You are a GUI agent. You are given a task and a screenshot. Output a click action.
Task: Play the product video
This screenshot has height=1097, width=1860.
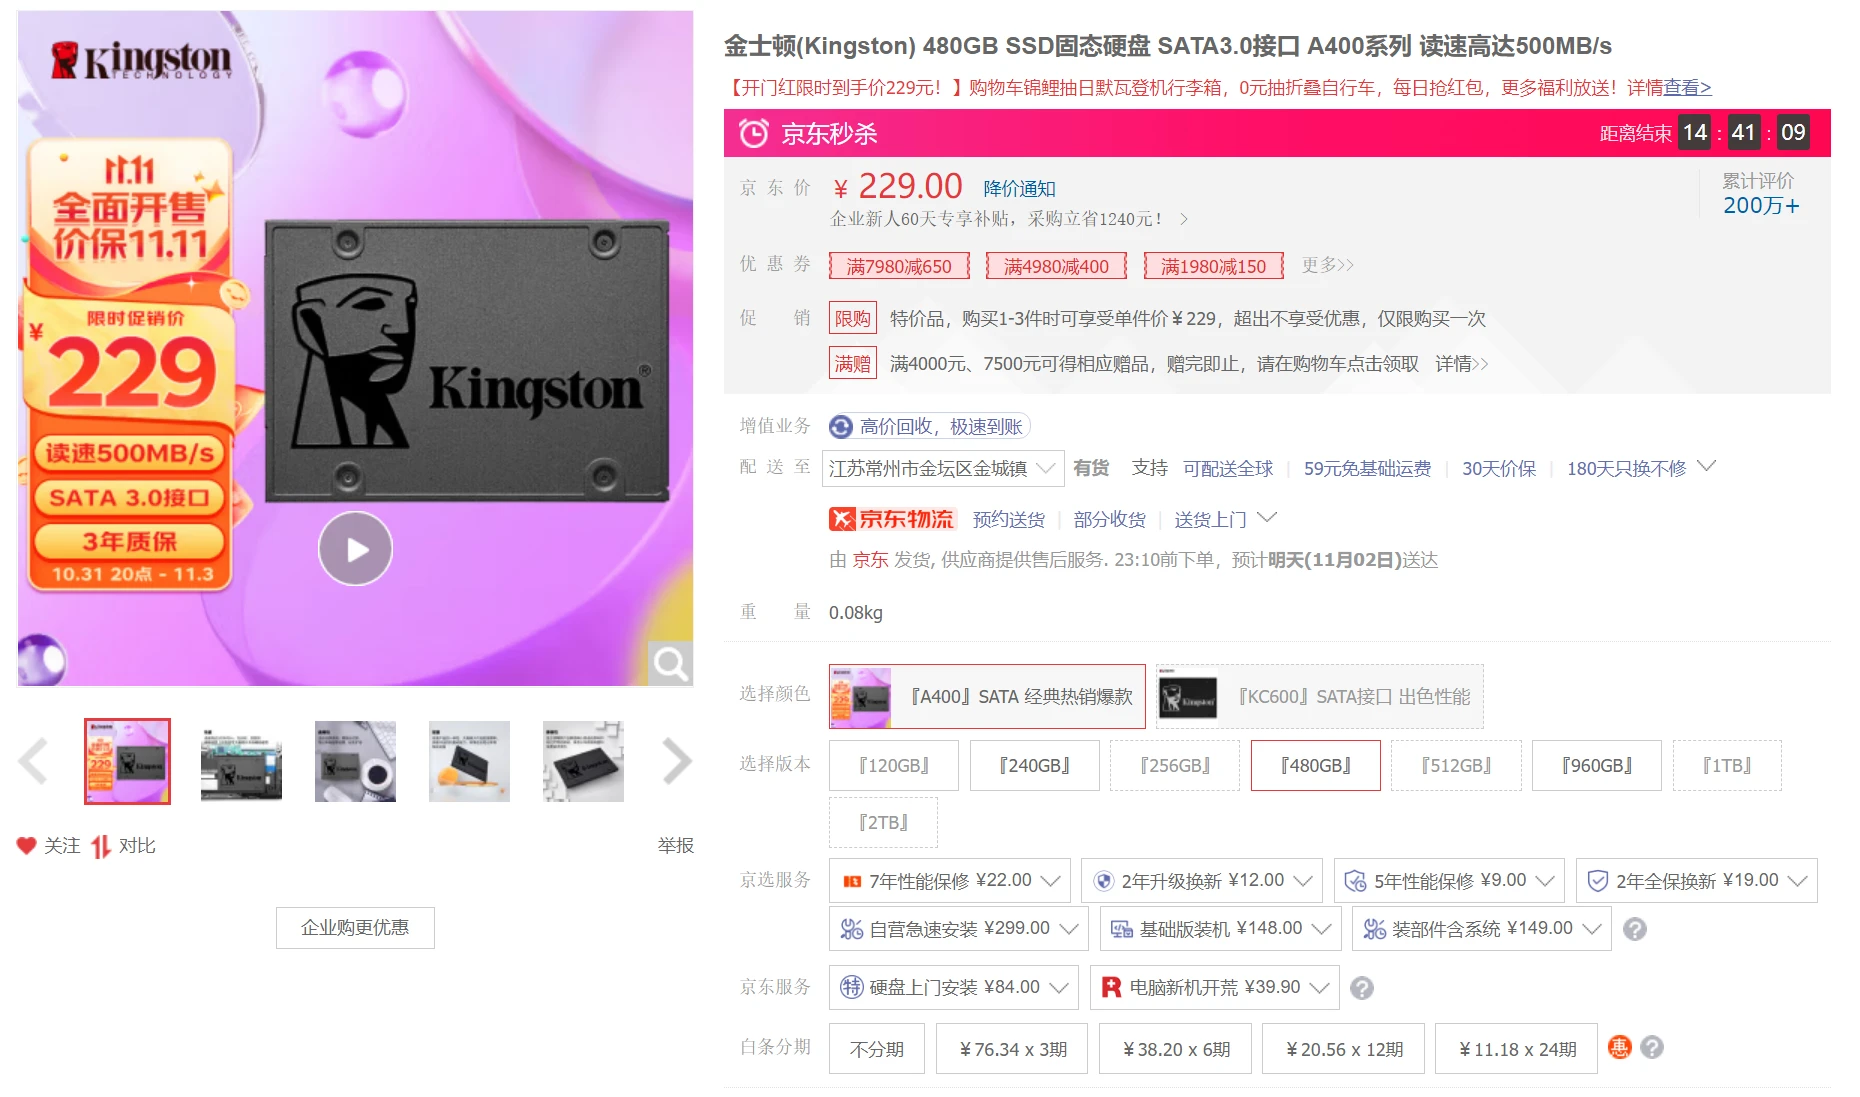coord(355,549)
